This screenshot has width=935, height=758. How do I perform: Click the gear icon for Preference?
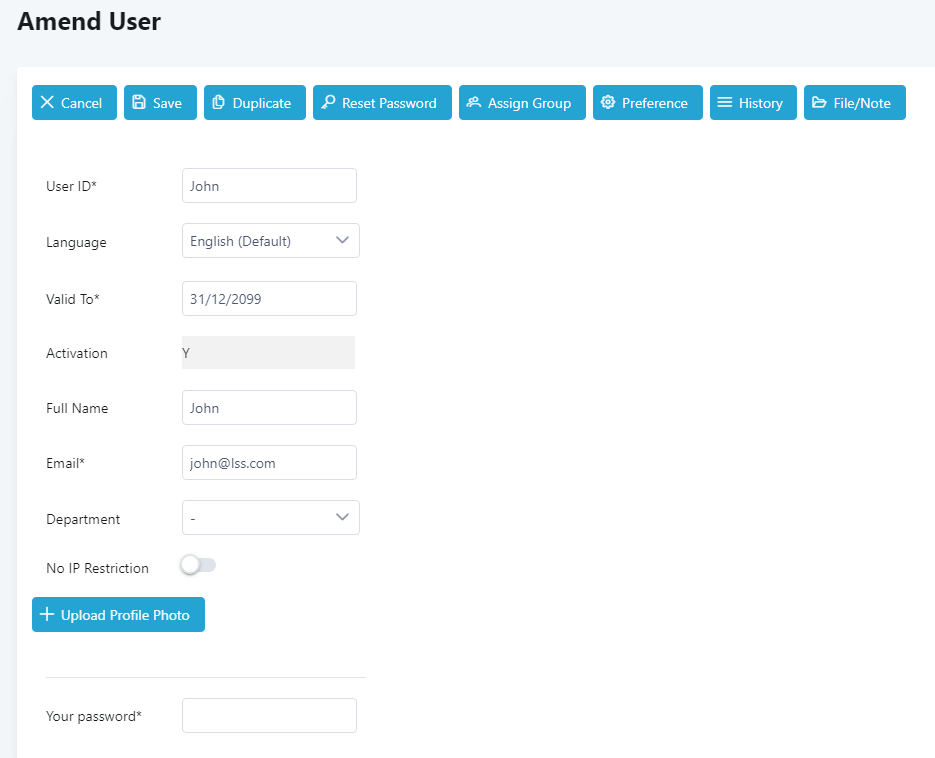pos(608,103)
